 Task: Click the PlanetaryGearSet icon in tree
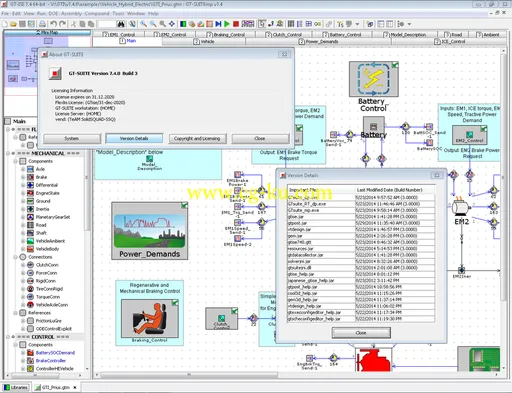30,217
